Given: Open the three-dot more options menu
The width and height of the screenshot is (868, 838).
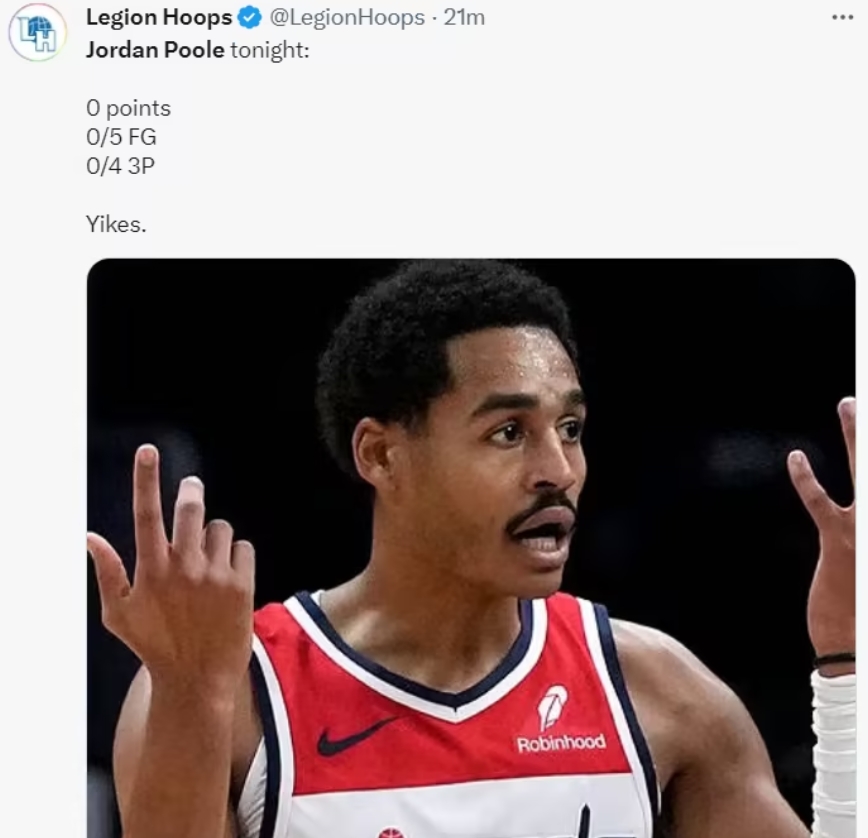Looking at the screenshot, I should point(843,18).
